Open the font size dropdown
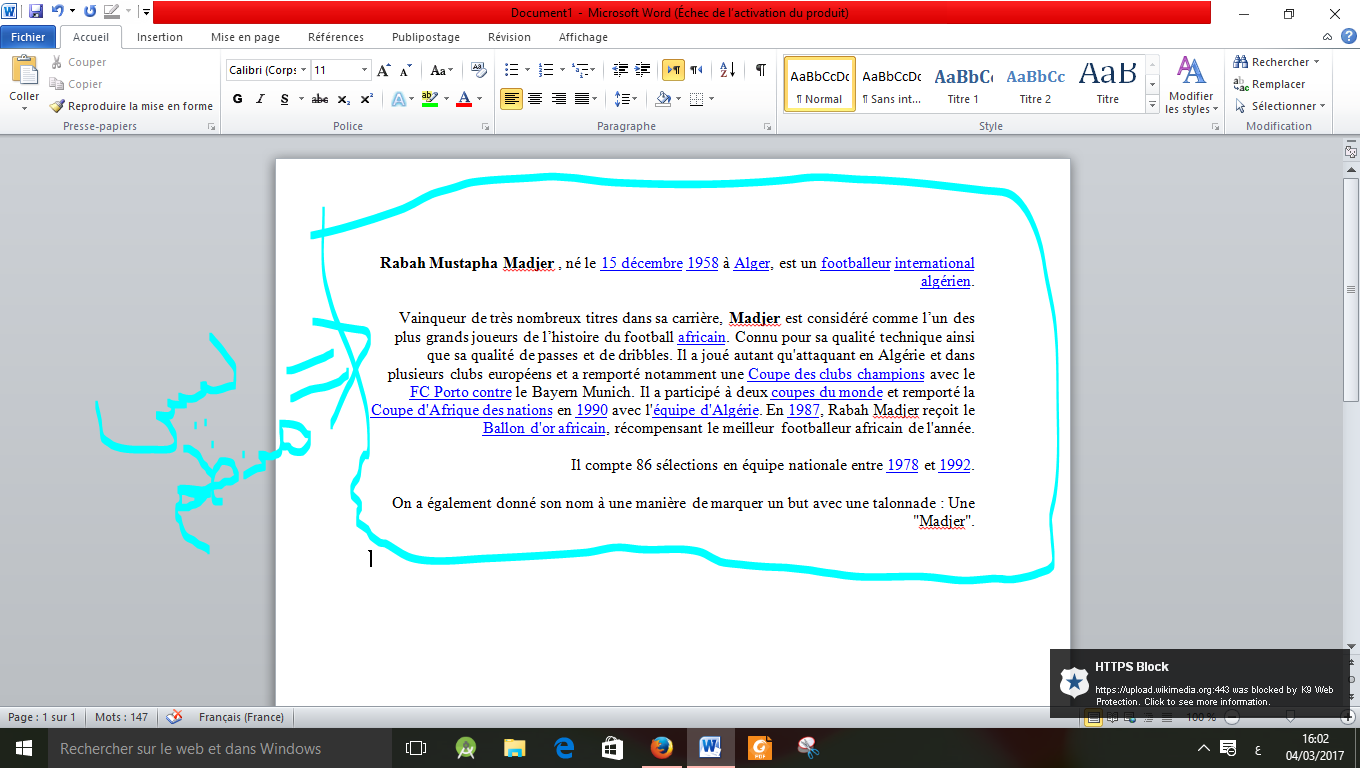Image resolution: width=1360 pixels, height=768 pixels. coord(364,70)
